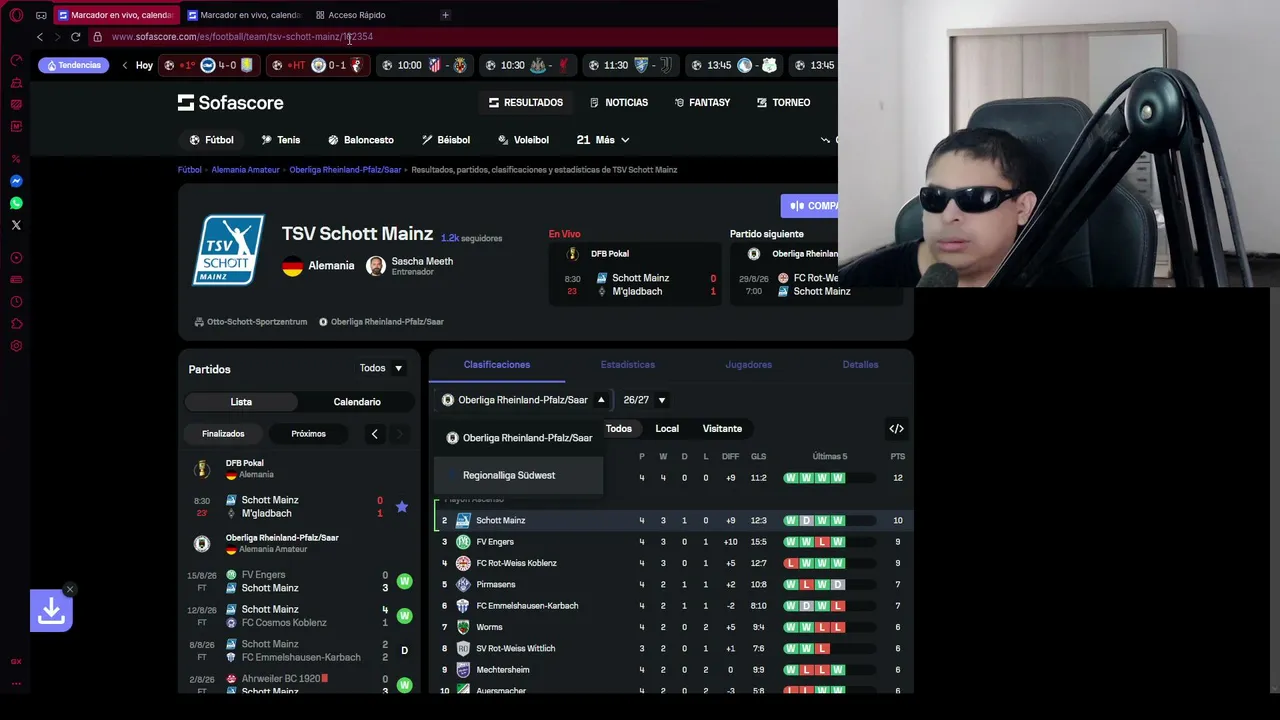Open the Todos dropdown in Partidos panel

(x=381, y=368)
